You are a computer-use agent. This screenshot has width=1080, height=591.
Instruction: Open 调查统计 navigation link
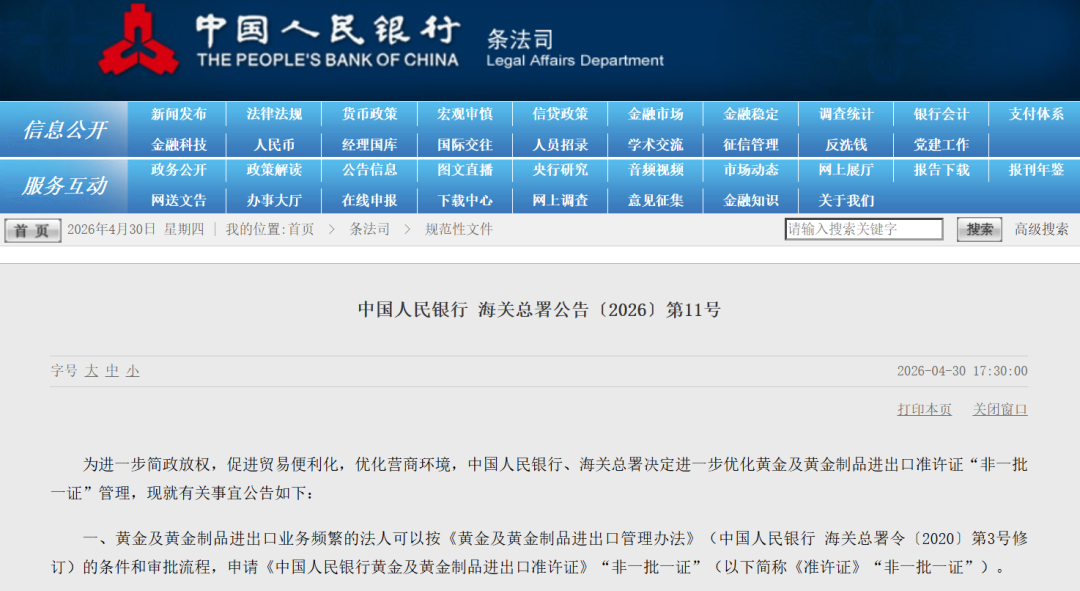coord(846,114)
